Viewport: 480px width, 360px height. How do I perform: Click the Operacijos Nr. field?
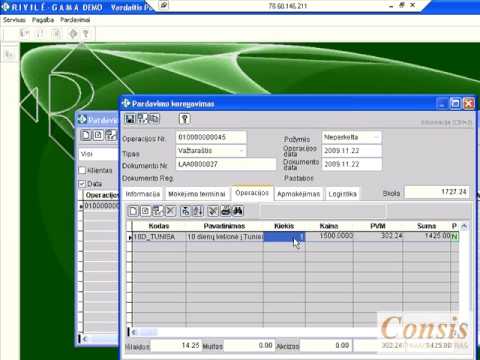click(x=211, y=137)
